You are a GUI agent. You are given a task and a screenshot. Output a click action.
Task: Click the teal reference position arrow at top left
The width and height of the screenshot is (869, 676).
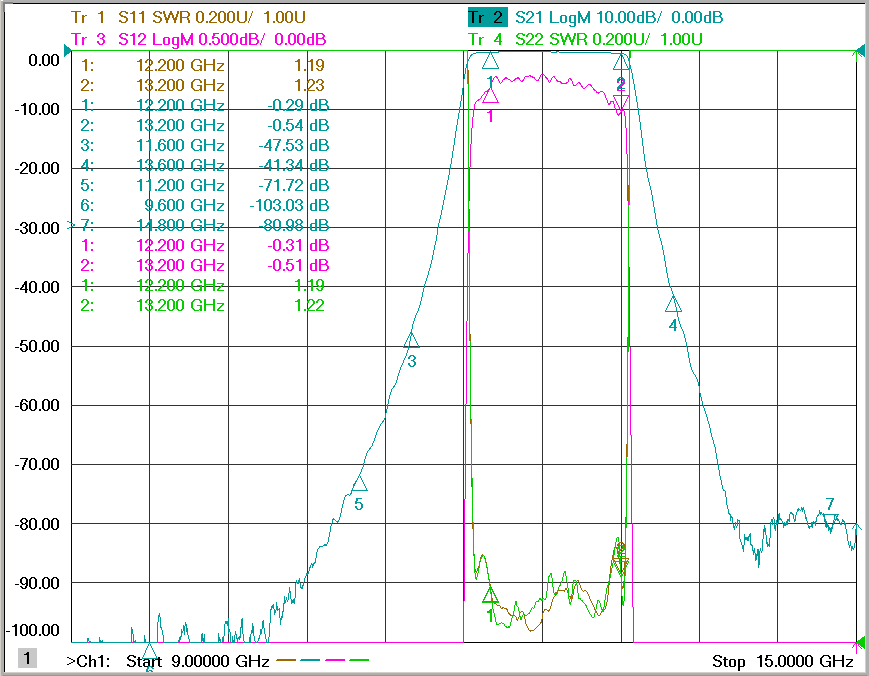68,51
